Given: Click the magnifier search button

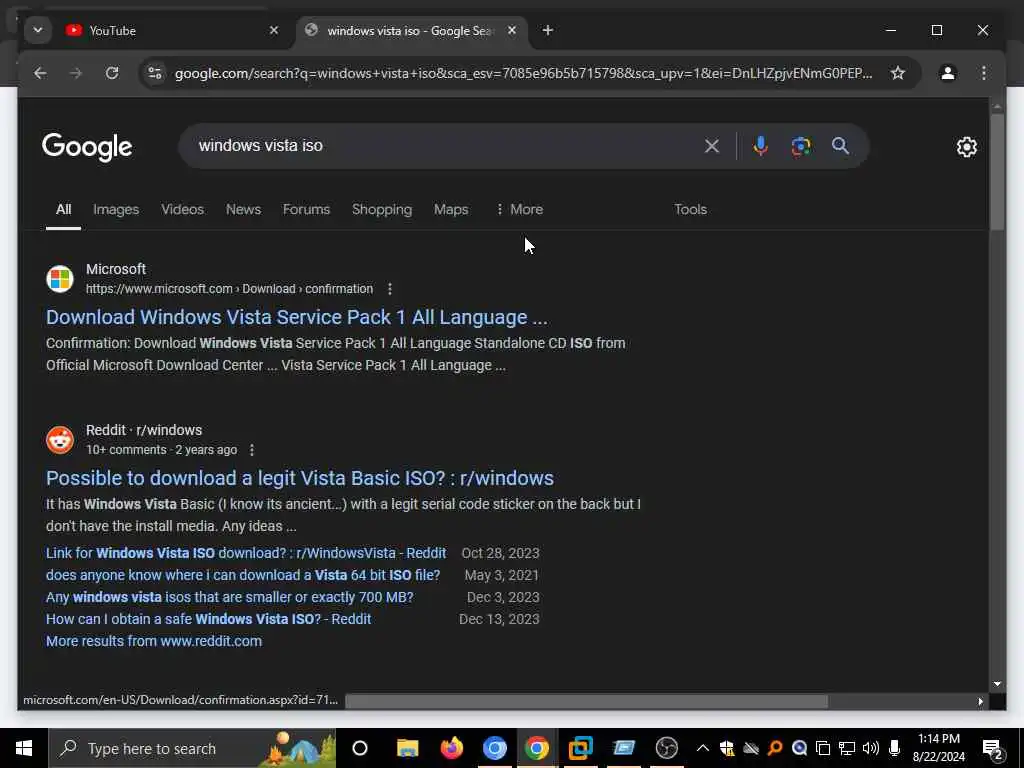Looking at the screenshot, I should (840, 146).
